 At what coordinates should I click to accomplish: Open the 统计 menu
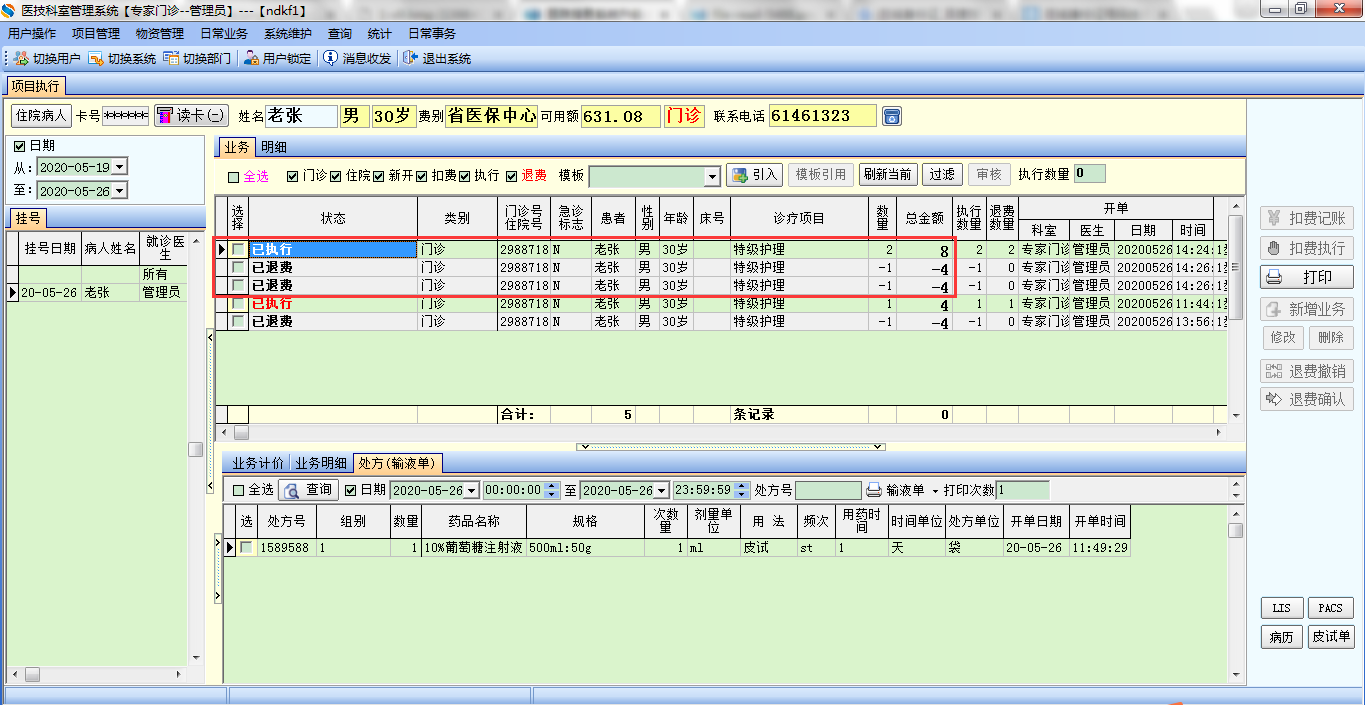(380, 33)
